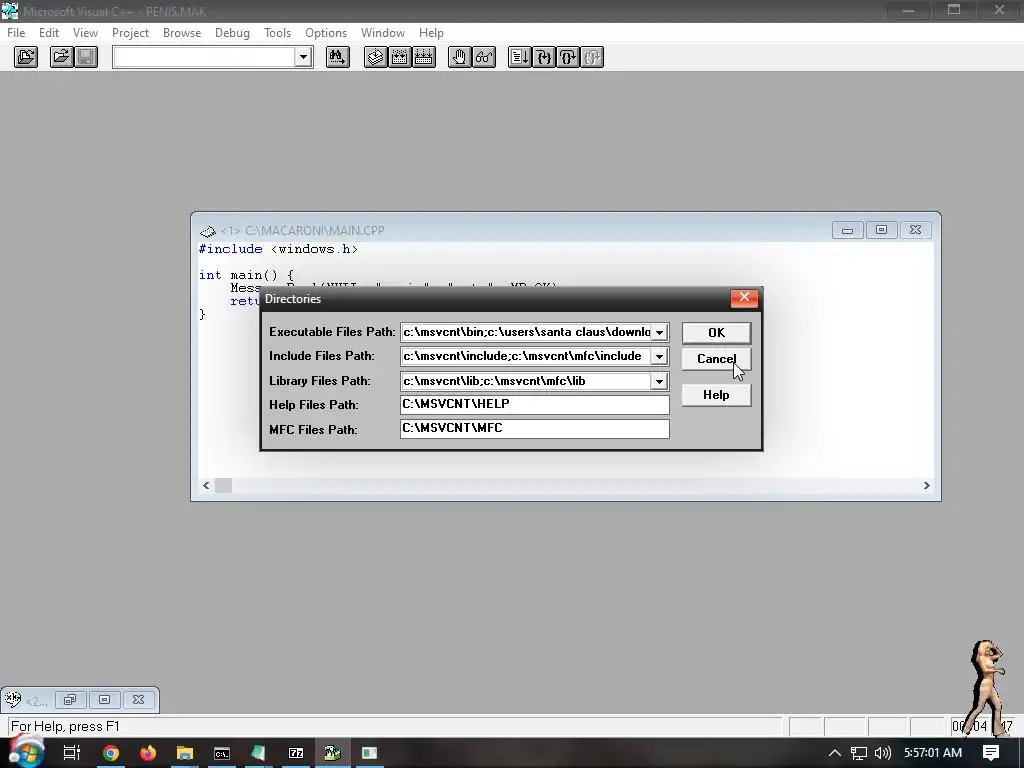The image size is (1024, 768).
Task: Click Cancel in the Directories dialog
Action: [716, 359]
